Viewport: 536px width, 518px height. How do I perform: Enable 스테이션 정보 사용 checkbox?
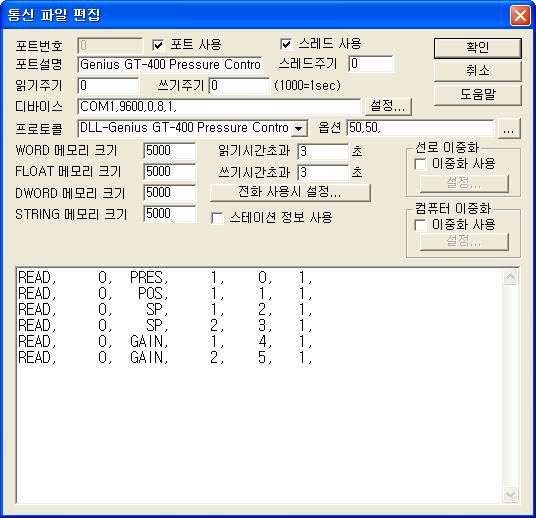click(217, 218)
